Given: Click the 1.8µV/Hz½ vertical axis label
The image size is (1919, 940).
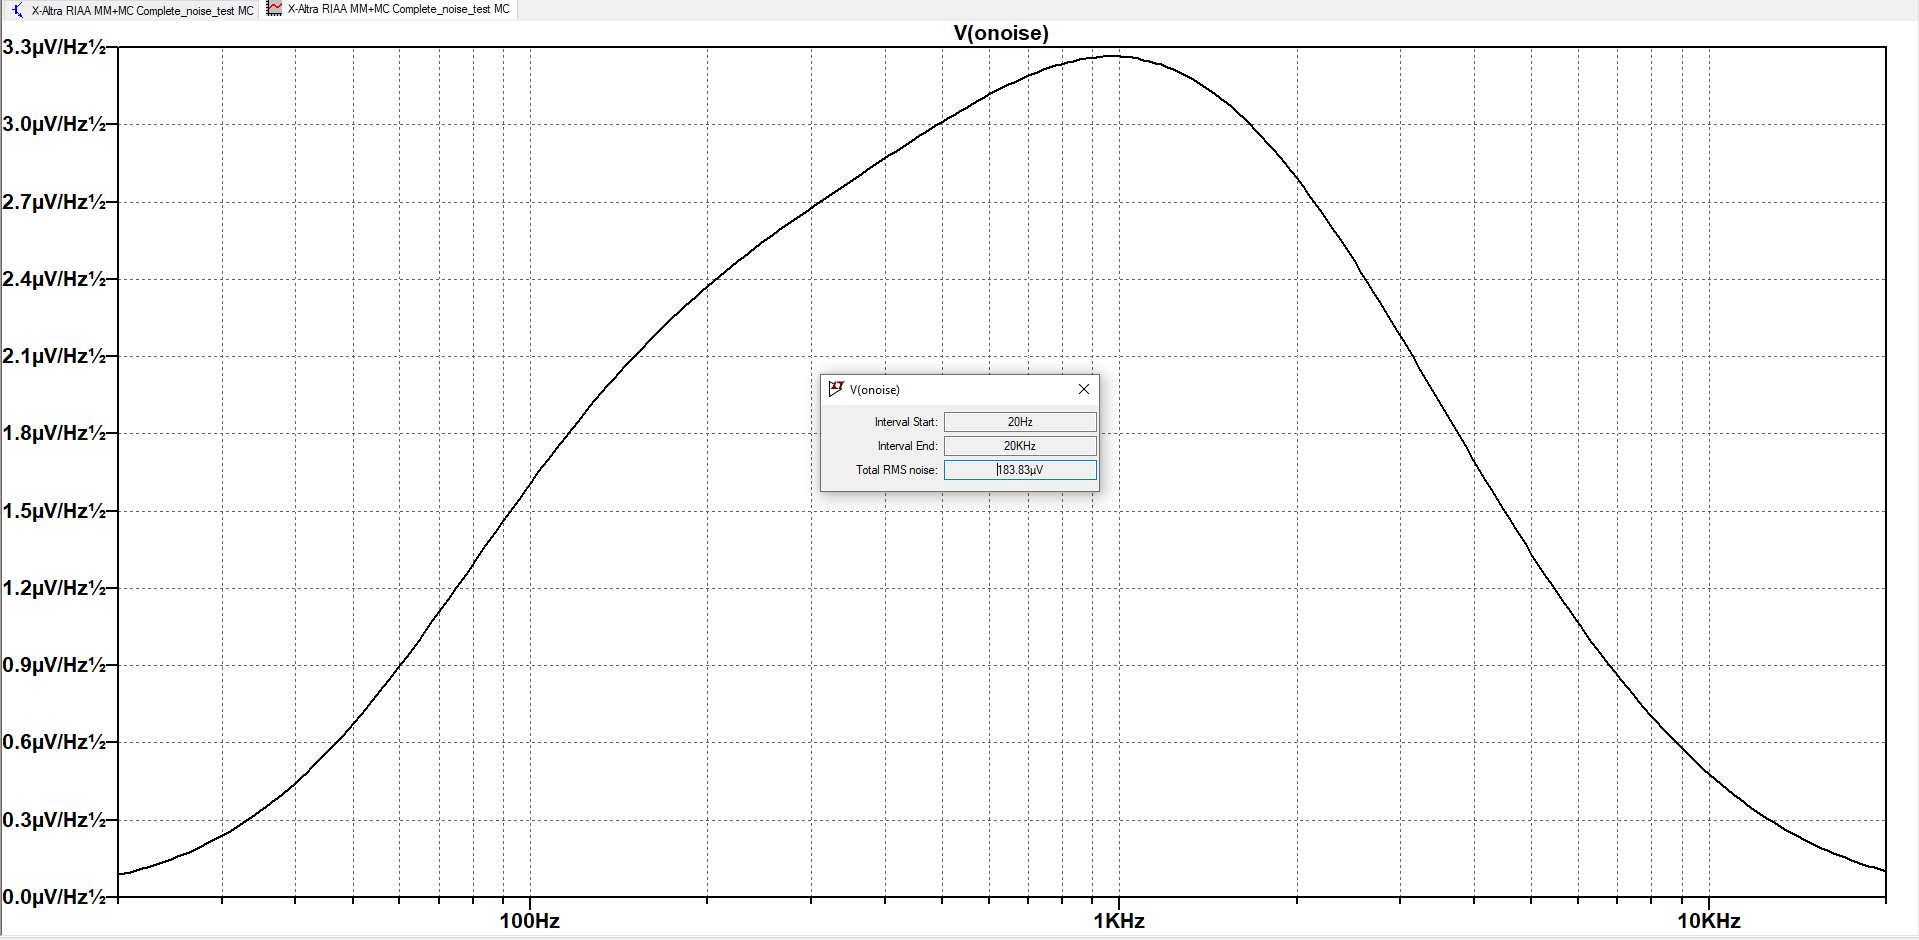Looking at the screenshot, I should tap(54, 433).
